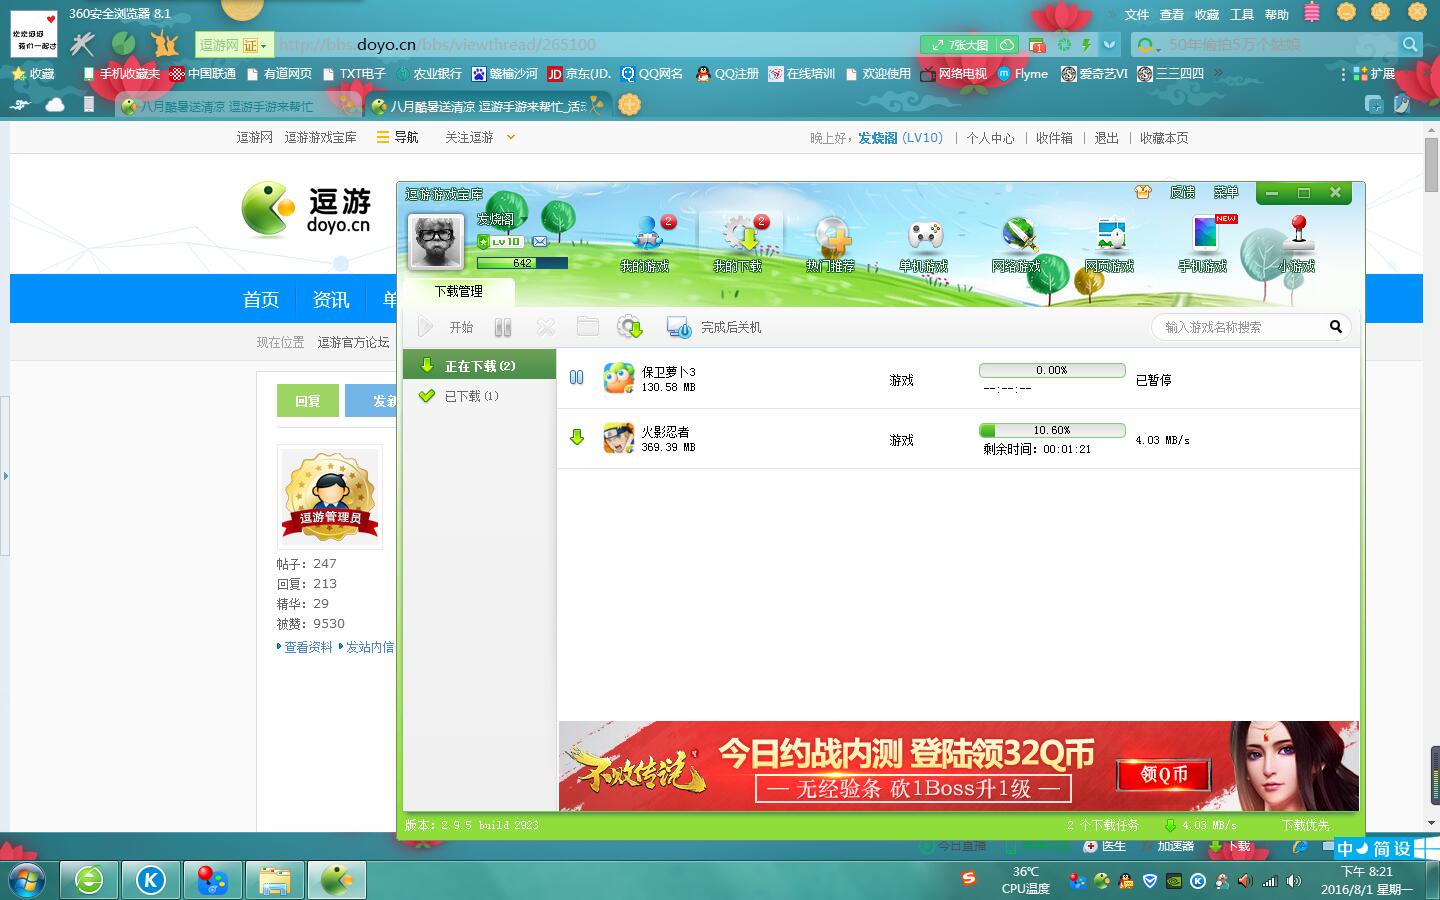1440x900 pixels.
Task: Click 下载优先 in status bar
Action: click(x=1305, y=825)
